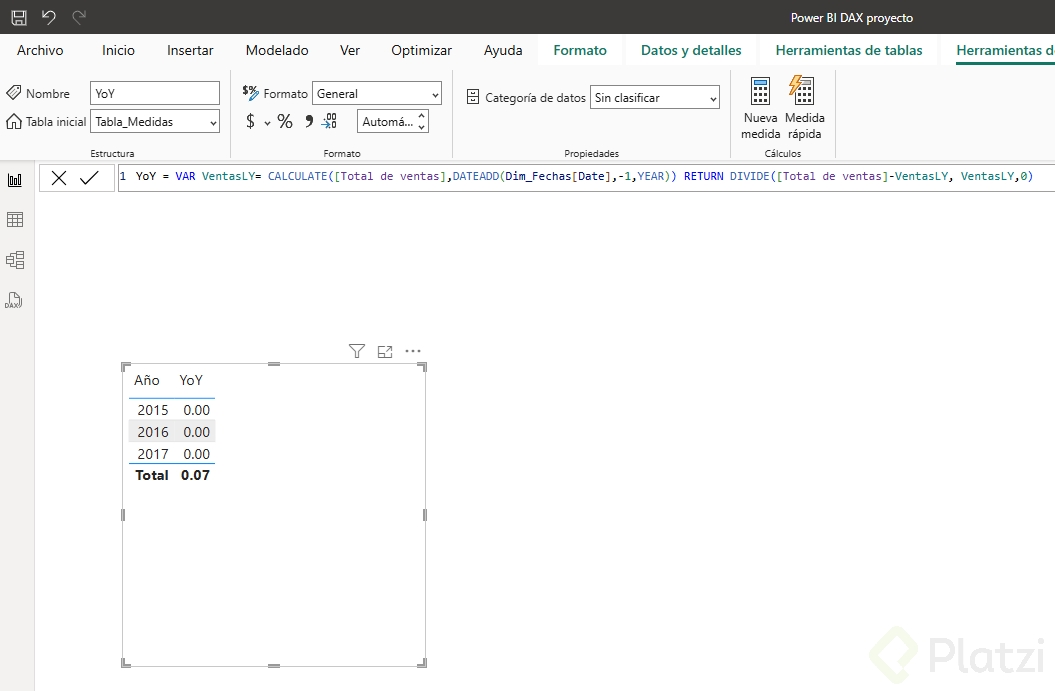Viewport: 1055px width, 691px height.
Task: Apply currency format with dollar icon
Action: point(250,121)
